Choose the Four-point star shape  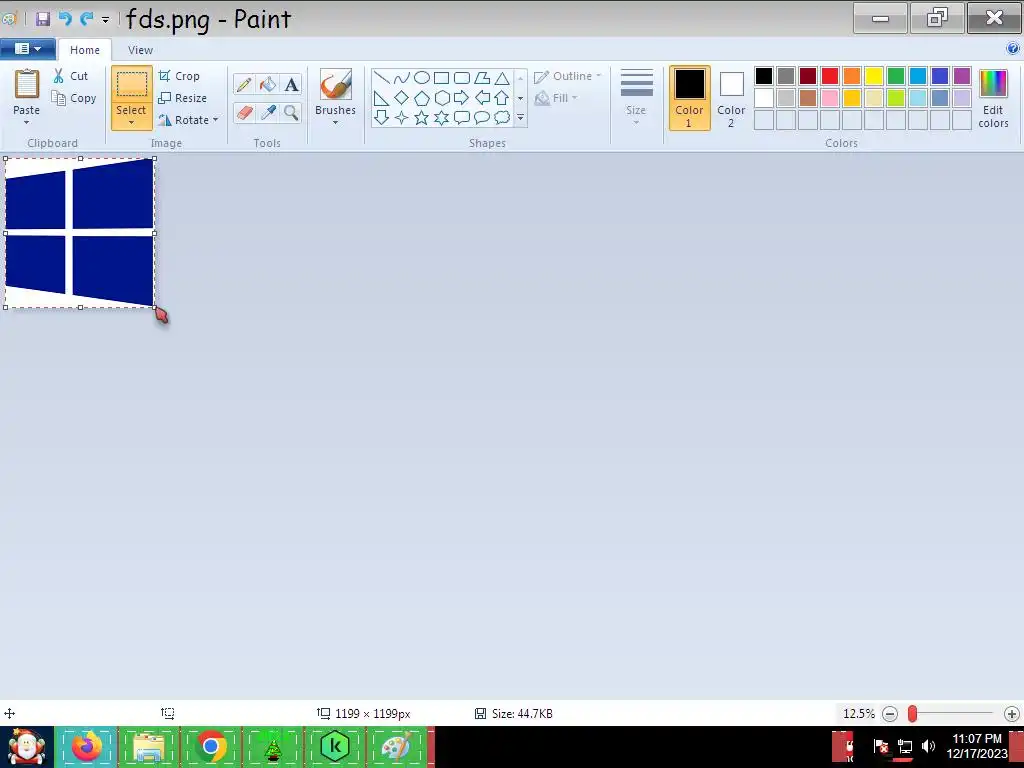click(x=402, y=118)
